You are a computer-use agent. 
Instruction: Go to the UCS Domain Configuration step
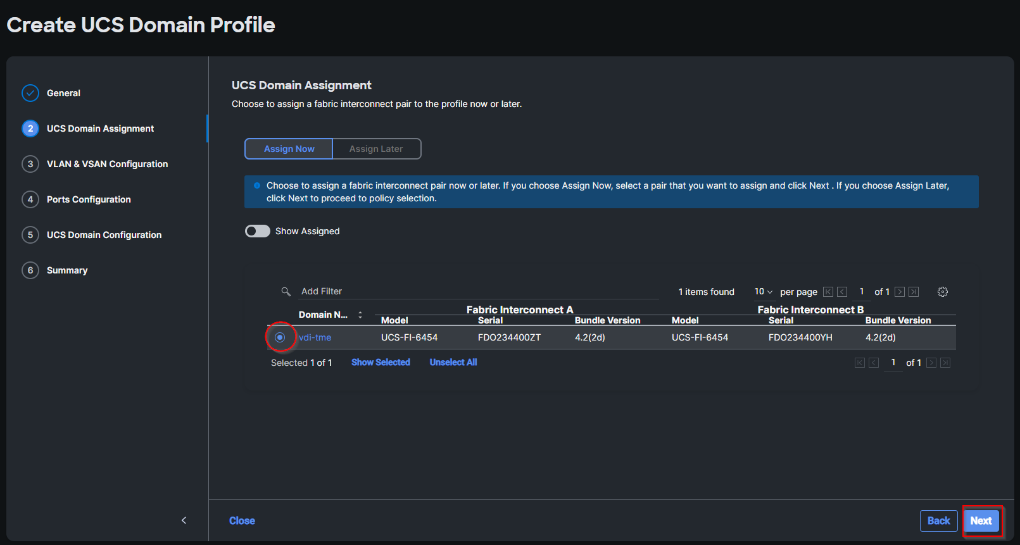(104, 235)
